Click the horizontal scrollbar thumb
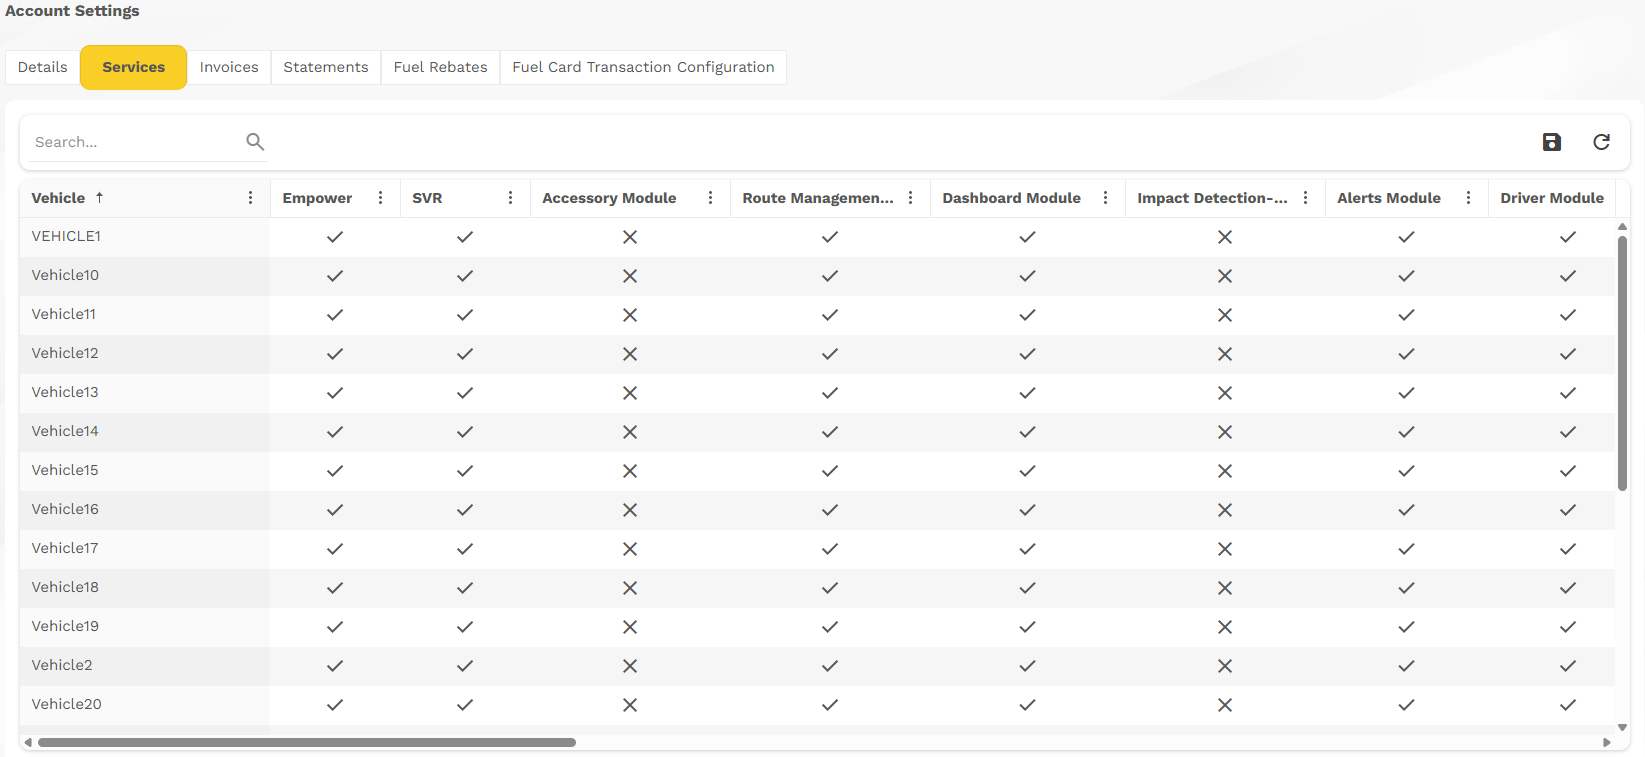 tap(307, 743)
